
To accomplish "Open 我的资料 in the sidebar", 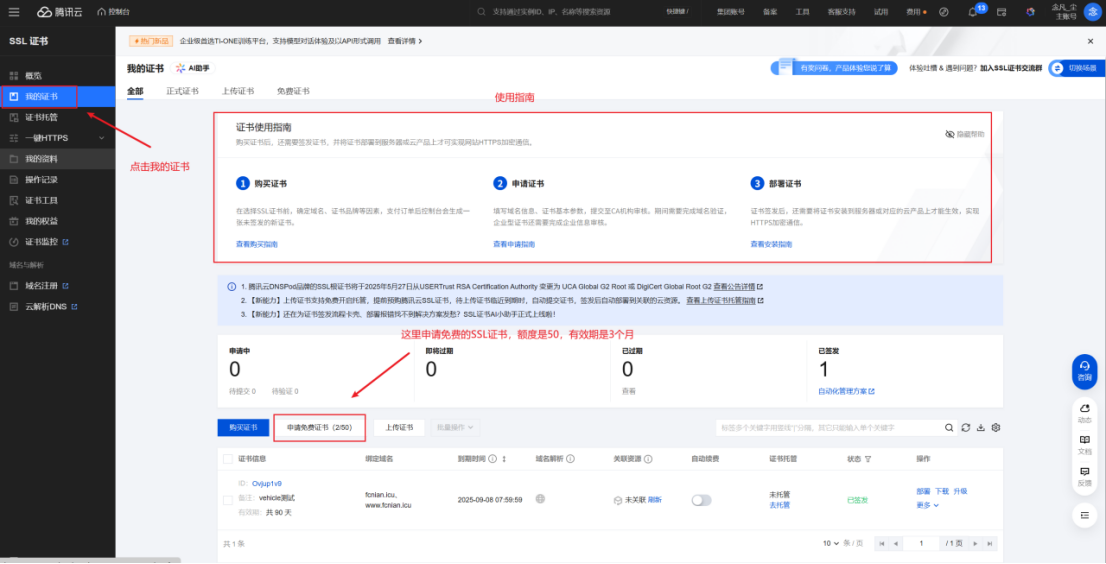I will 58,159.
